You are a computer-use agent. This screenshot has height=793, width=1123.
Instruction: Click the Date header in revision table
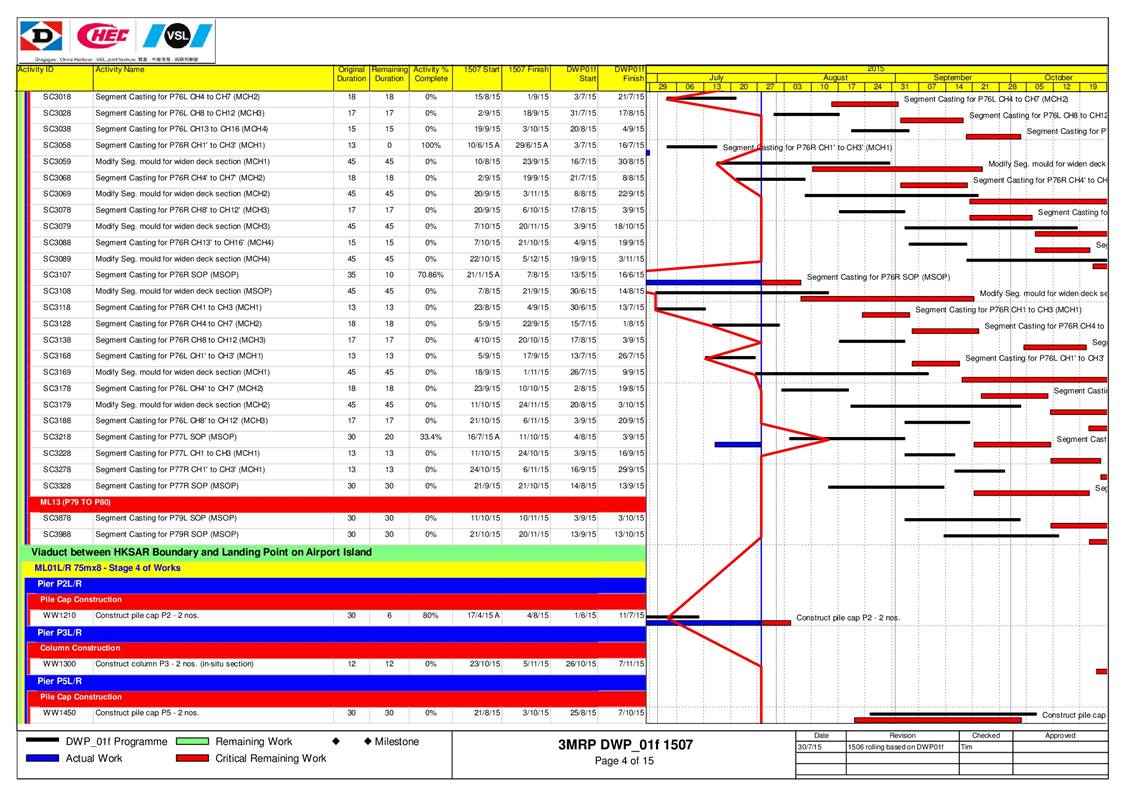point(821,736)
